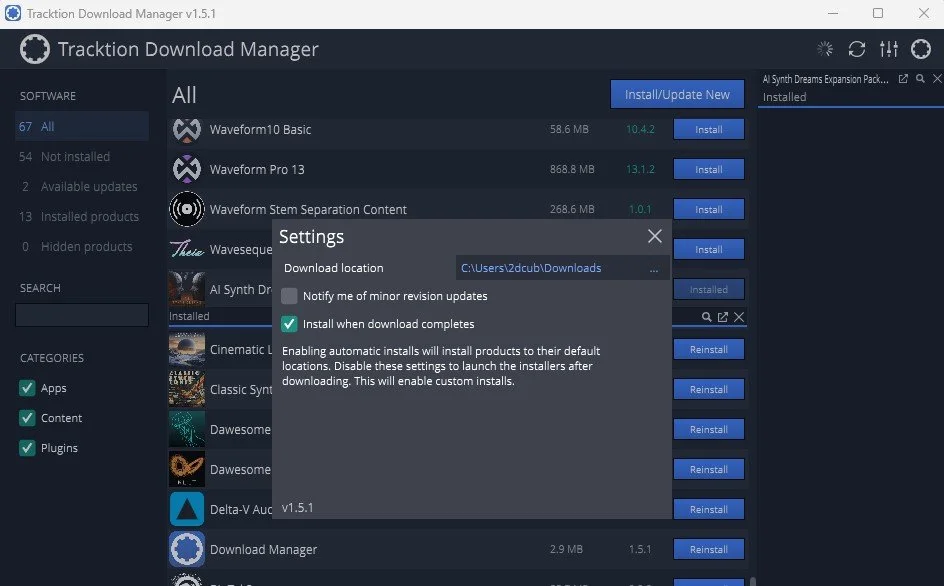Install Waveform10 Basic
The image size is (944, 586).
point(709,129)
